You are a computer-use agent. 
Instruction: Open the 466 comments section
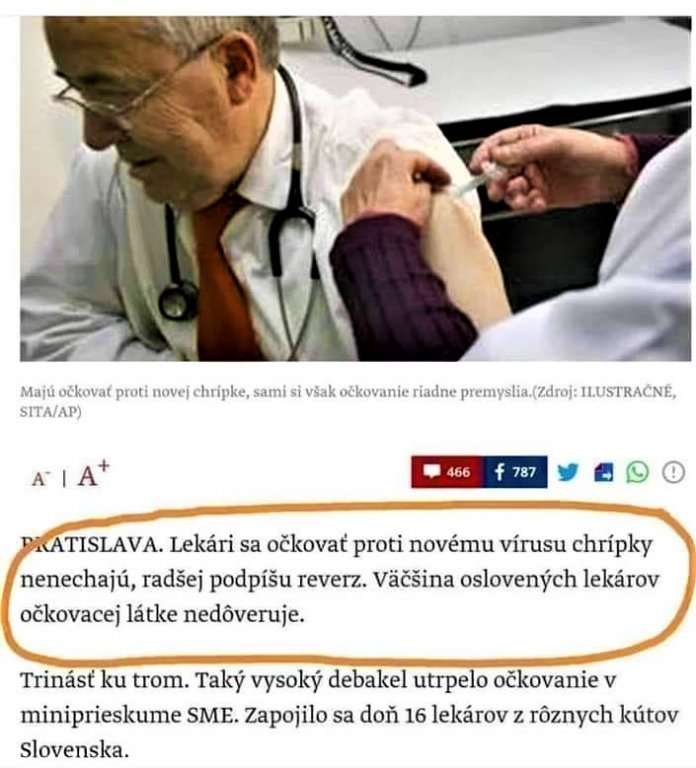(448, 472)
